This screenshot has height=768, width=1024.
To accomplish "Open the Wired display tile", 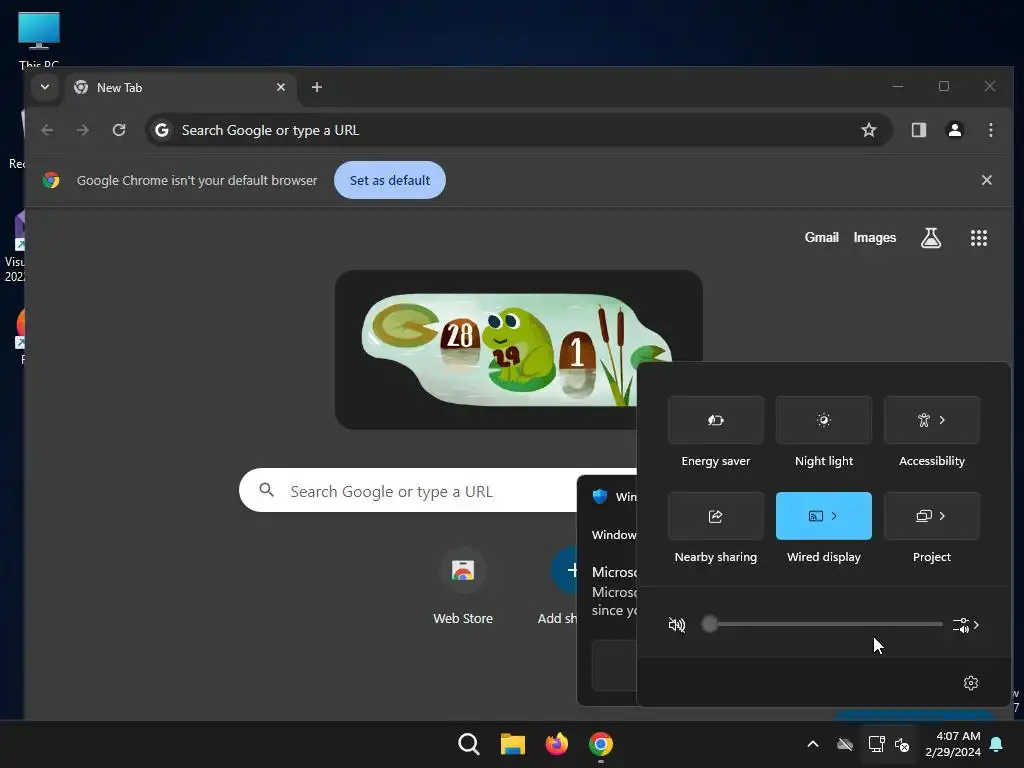I will [824, 516].
